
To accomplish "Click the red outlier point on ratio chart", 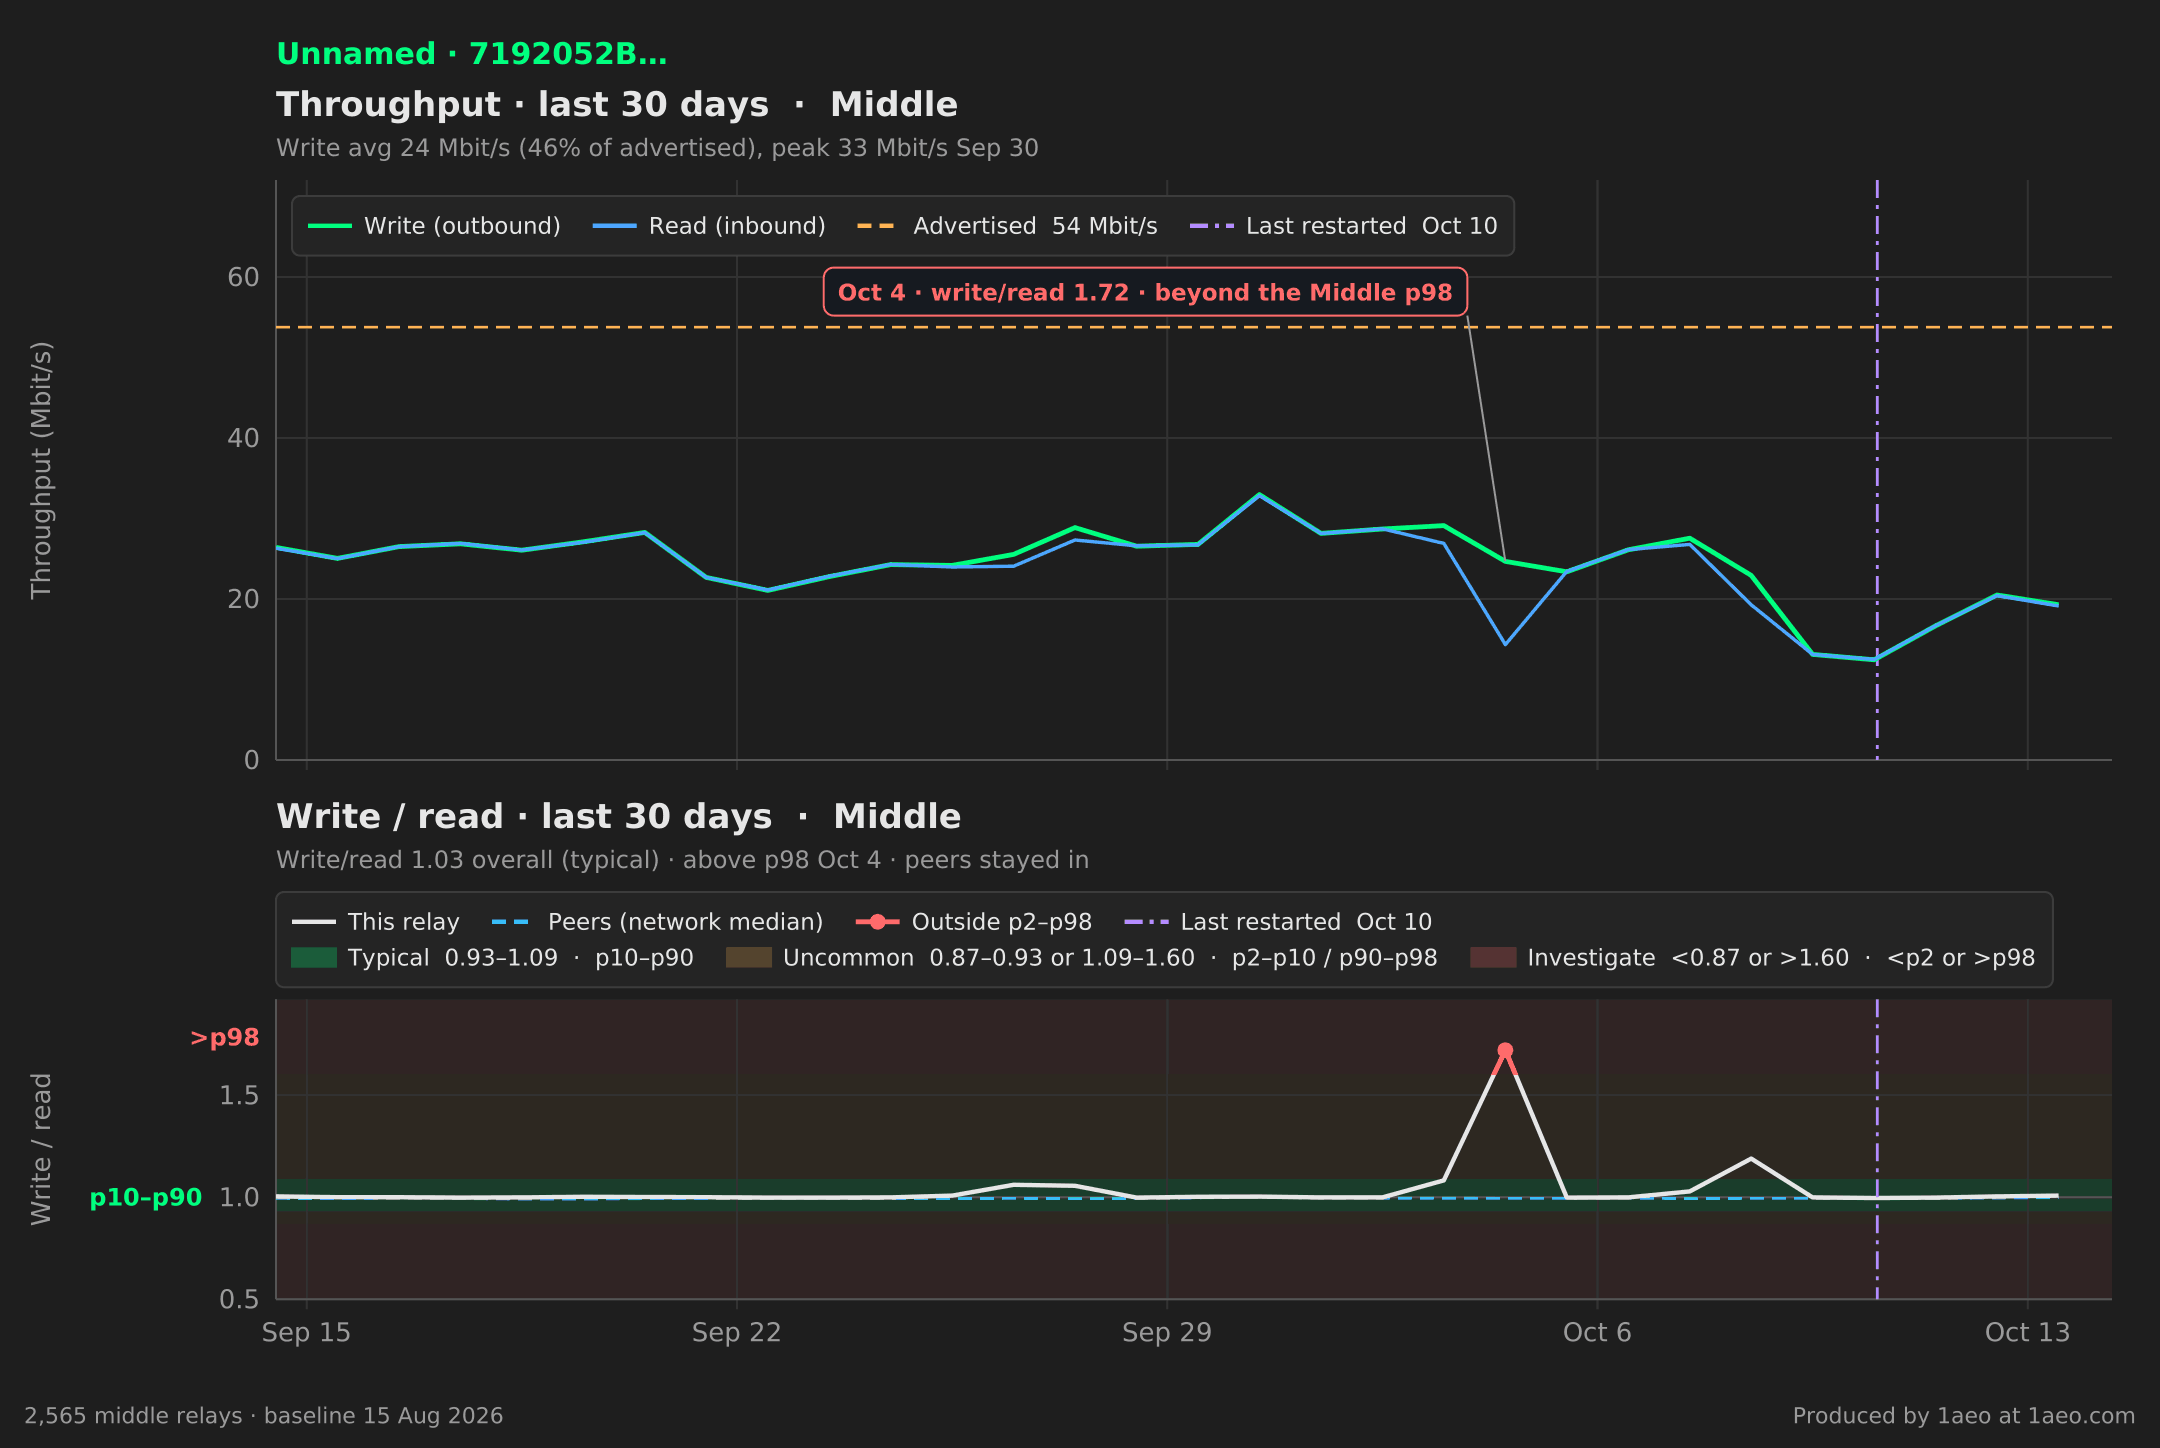I will [x=1505, y=1050].
